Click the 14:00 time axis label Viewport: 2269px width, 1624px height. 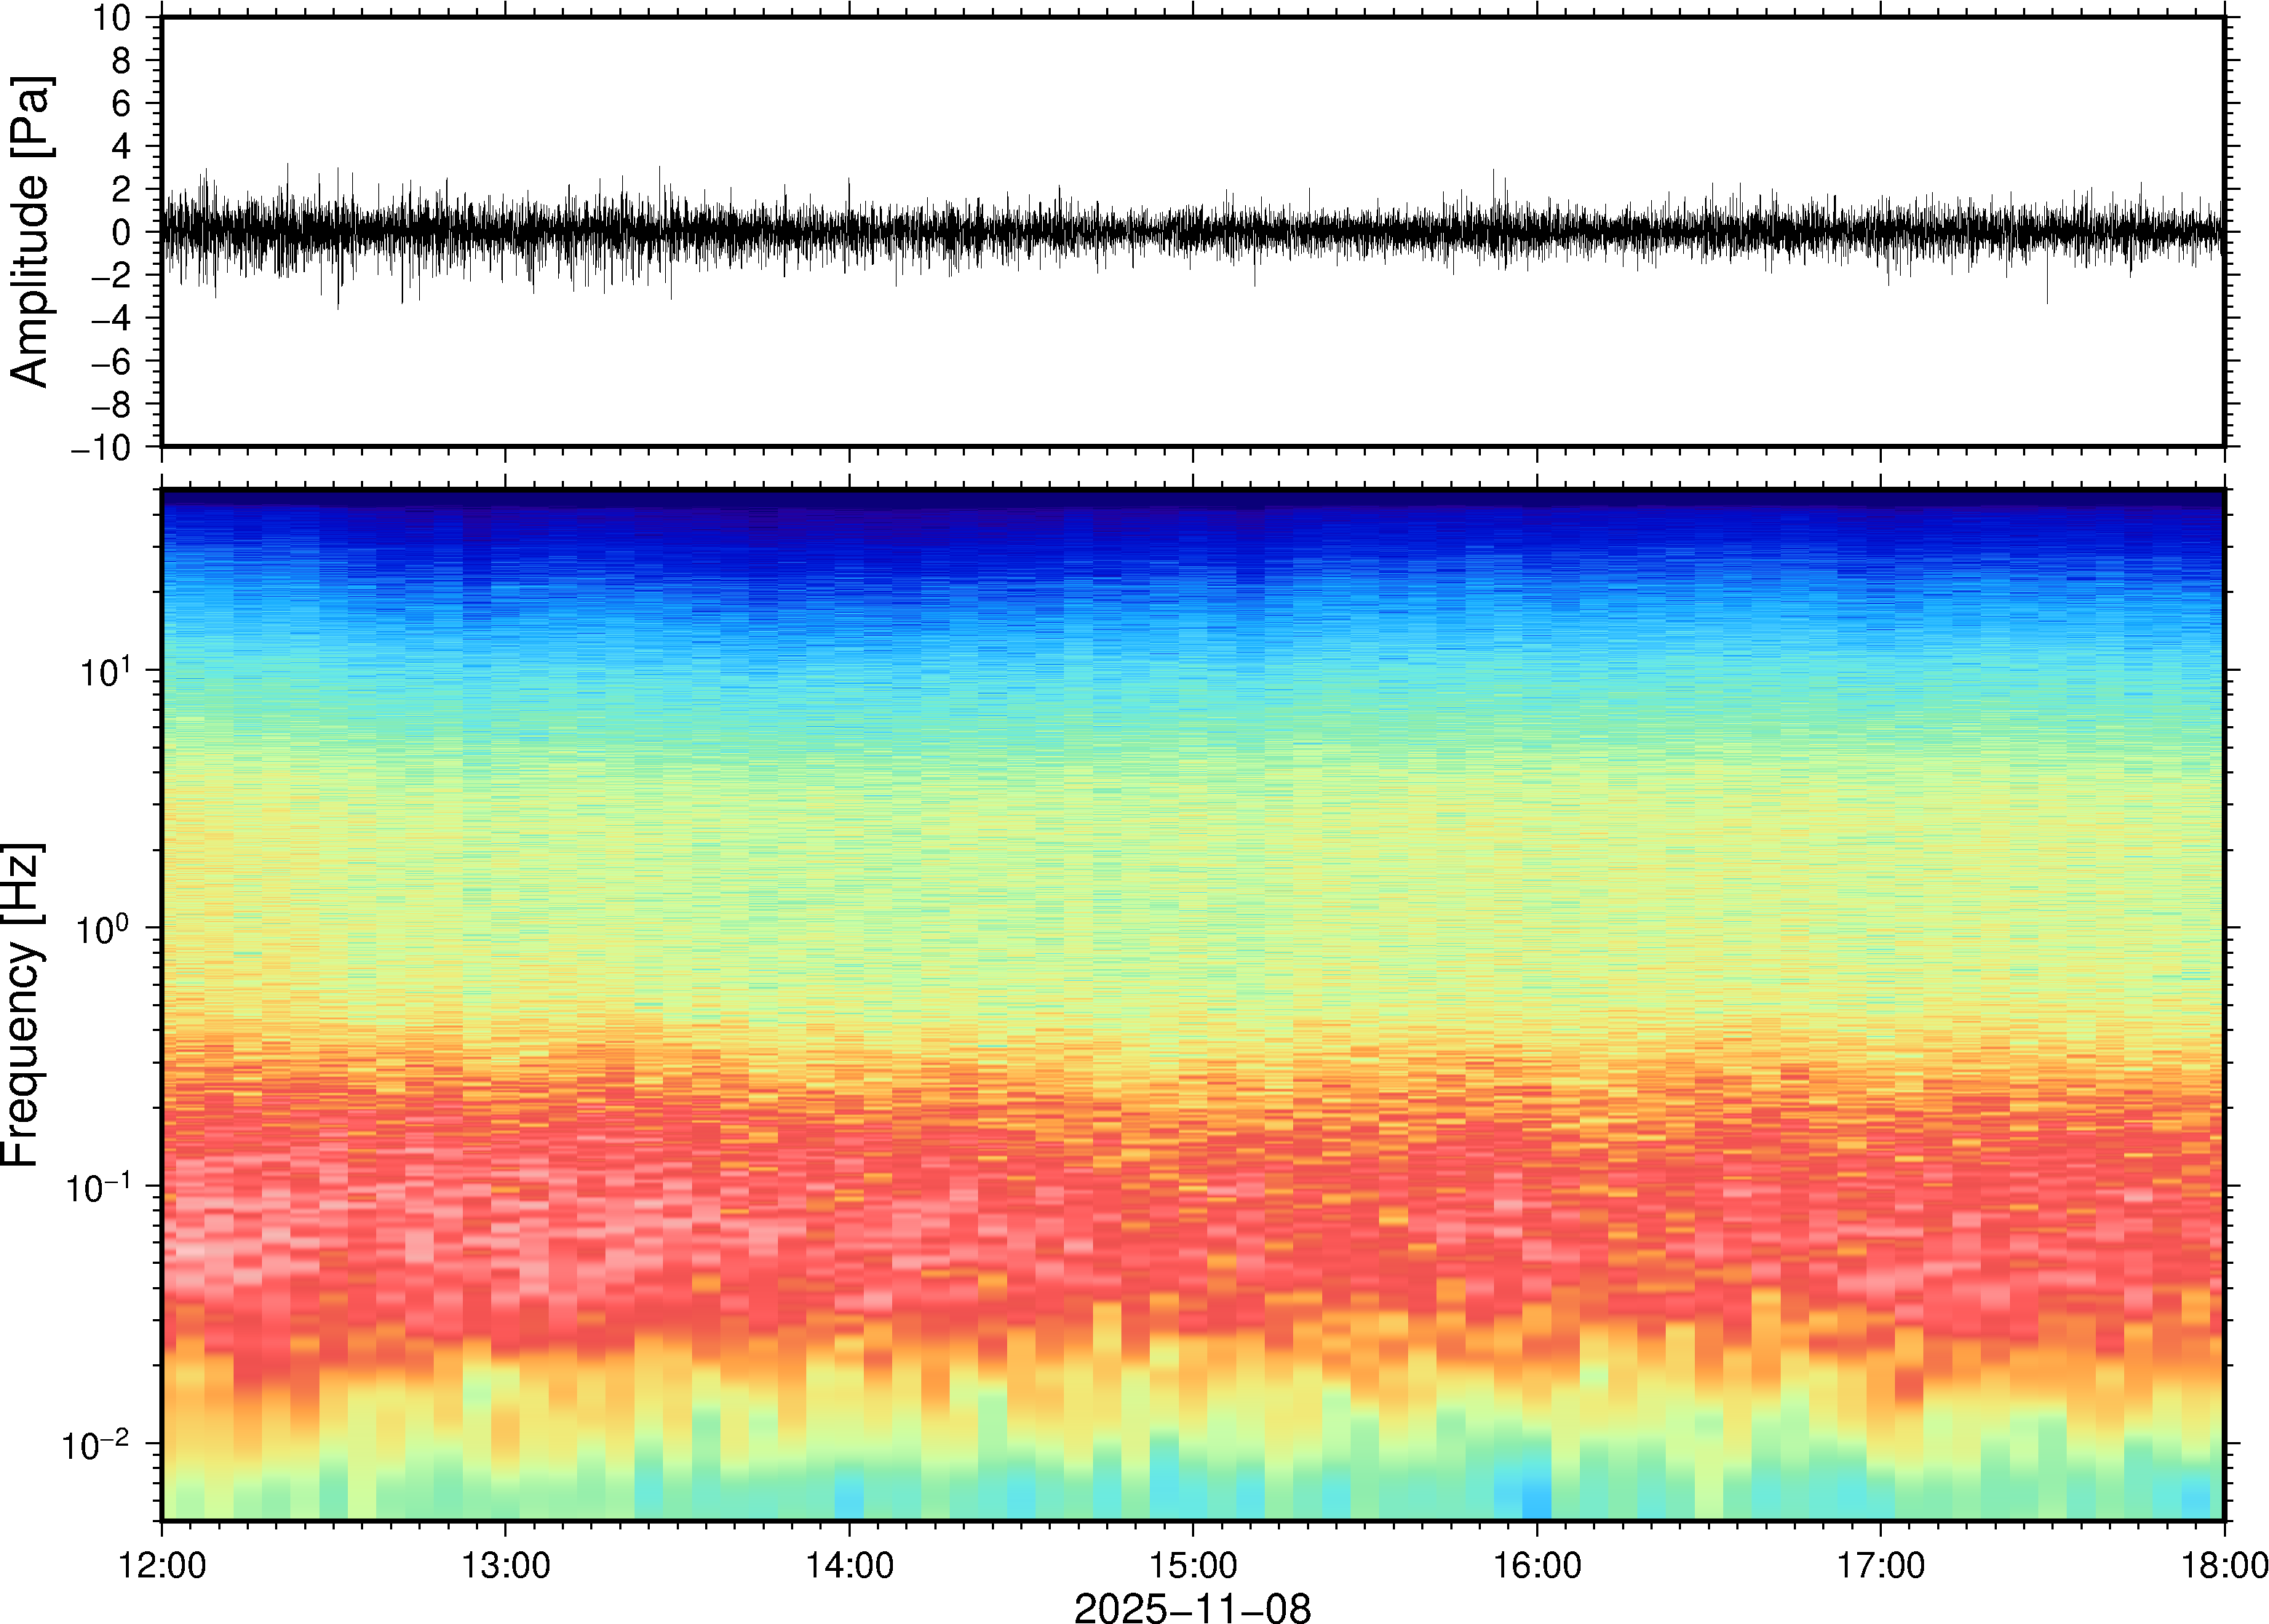tap(849, 1565)
